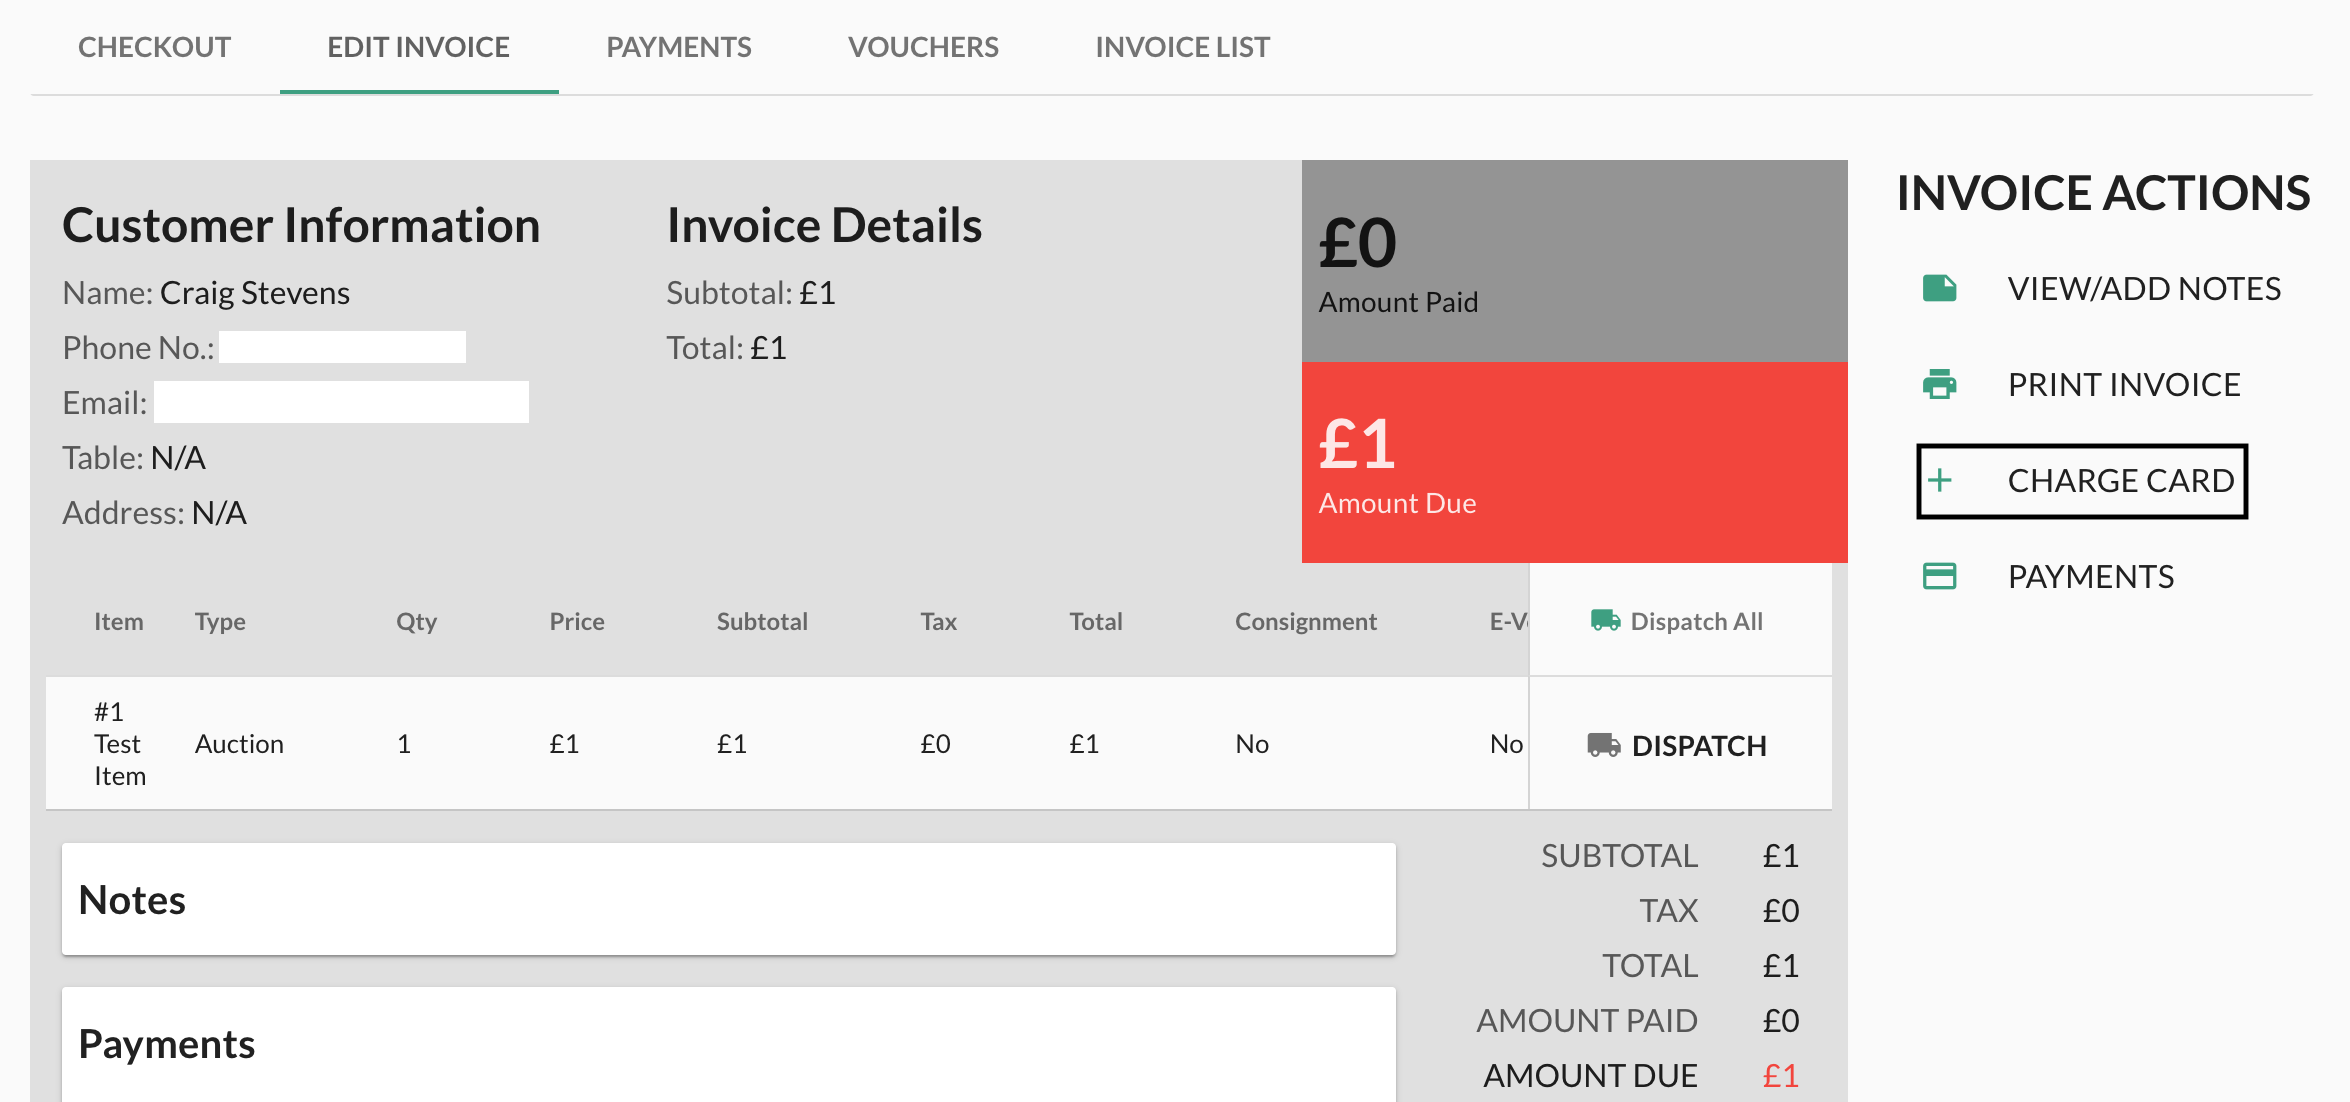The height and width of the screenshot is (1102, 2350).
Task: Click the grey truck icon next to DISPATCH
Action: [x=1603, y=745]
